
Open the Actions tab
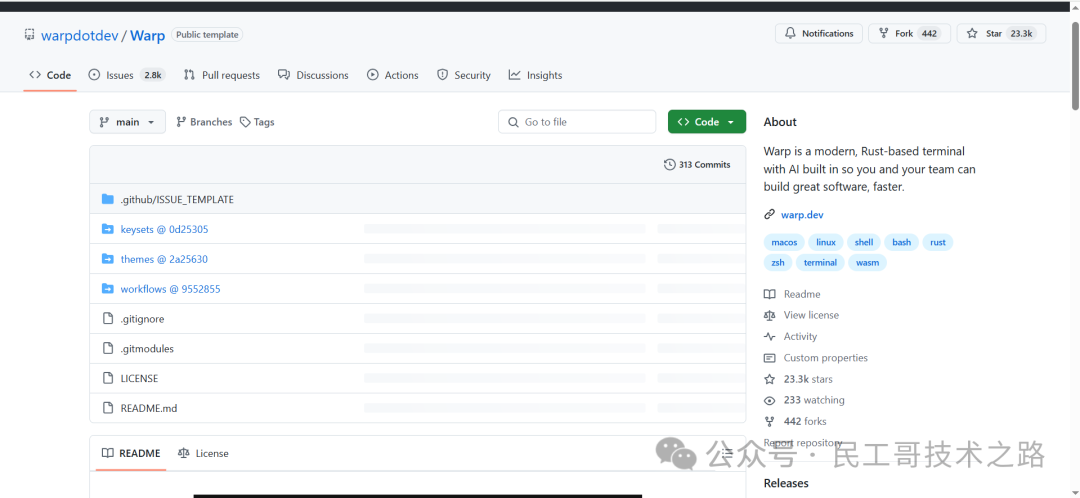(x=393, y=75)
